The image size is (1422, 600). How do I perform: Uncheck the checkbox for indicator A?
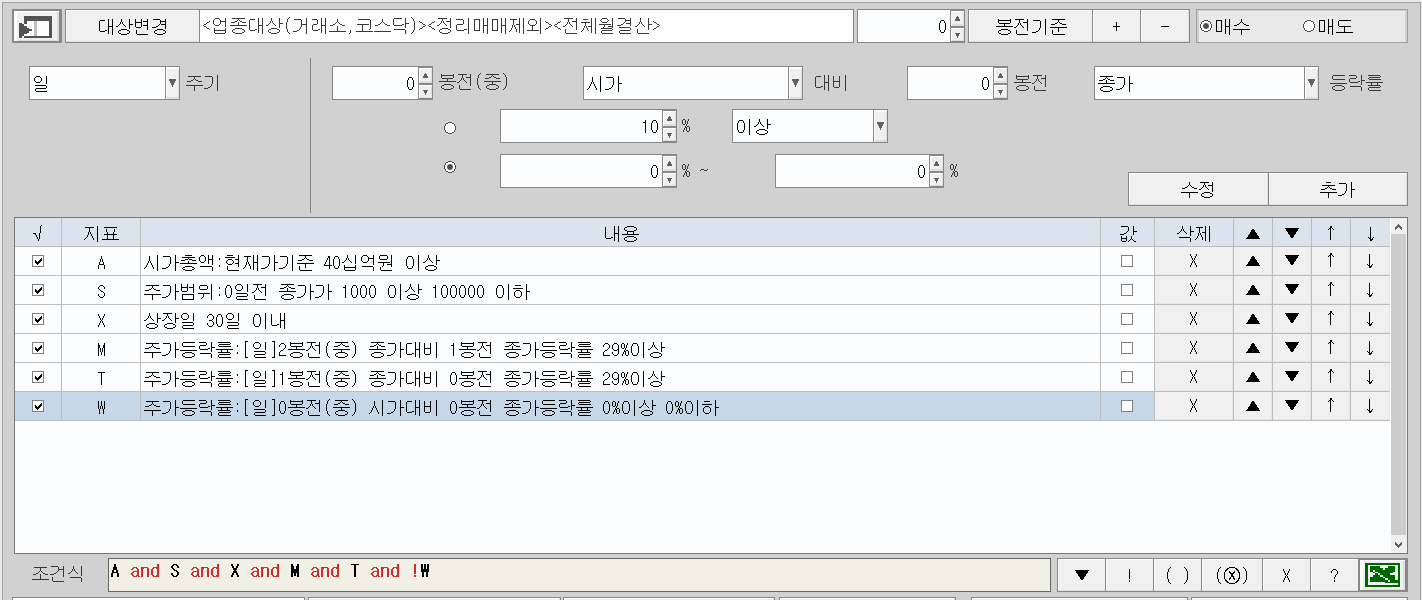tap(39, 262)
